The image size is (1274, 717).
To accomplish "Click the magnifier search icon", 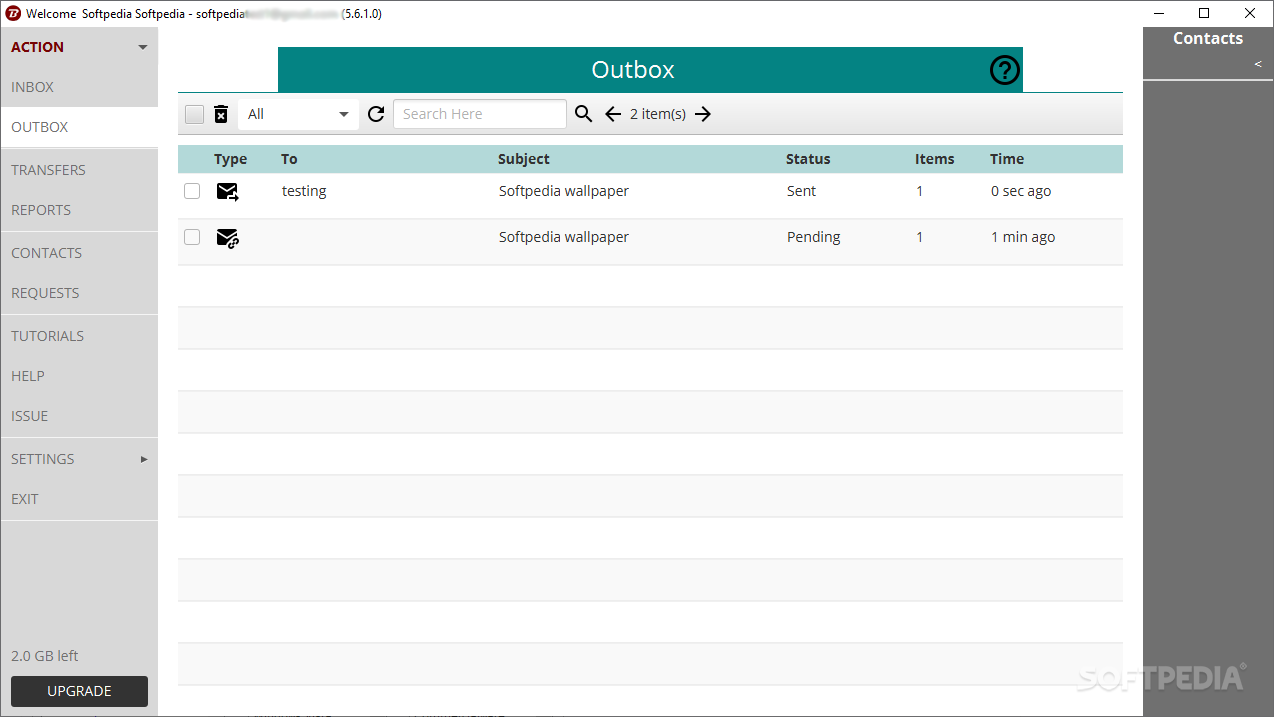I will click(x=584, y=114).
